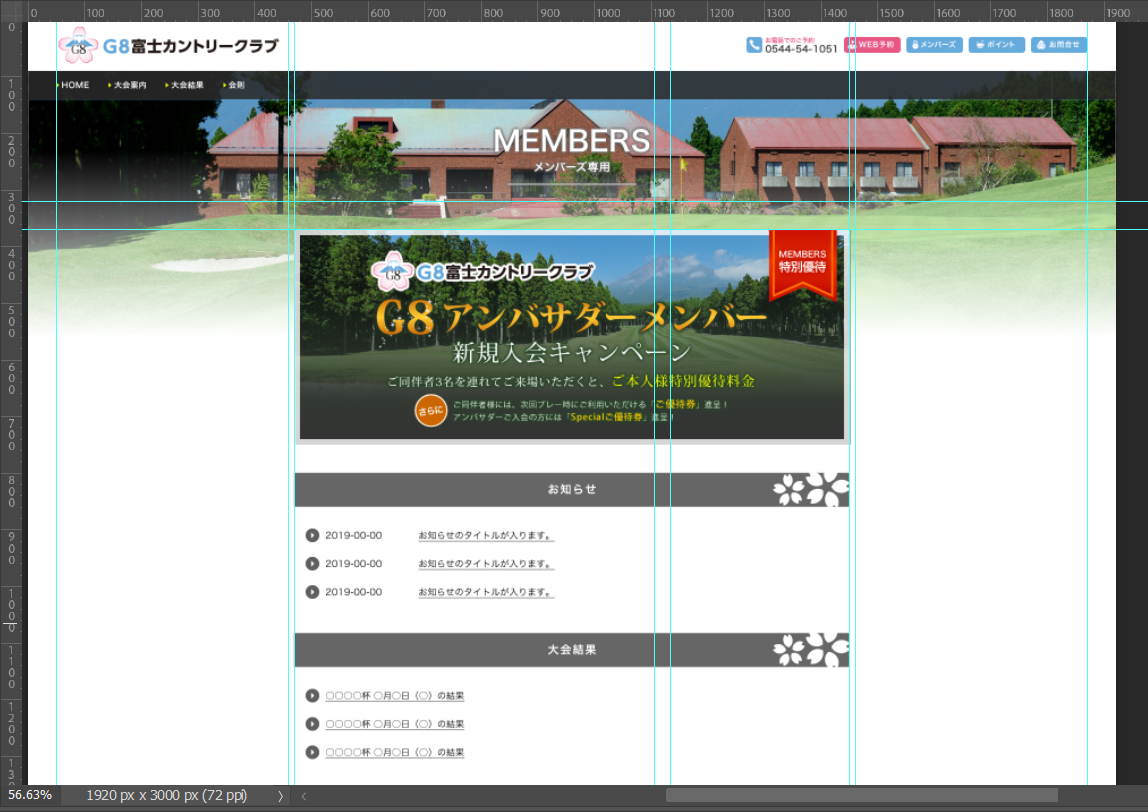Screen dimensions: 1148x812
Task: Click the horizontal scrollbar thumb
Action: [x=862, y=796]
